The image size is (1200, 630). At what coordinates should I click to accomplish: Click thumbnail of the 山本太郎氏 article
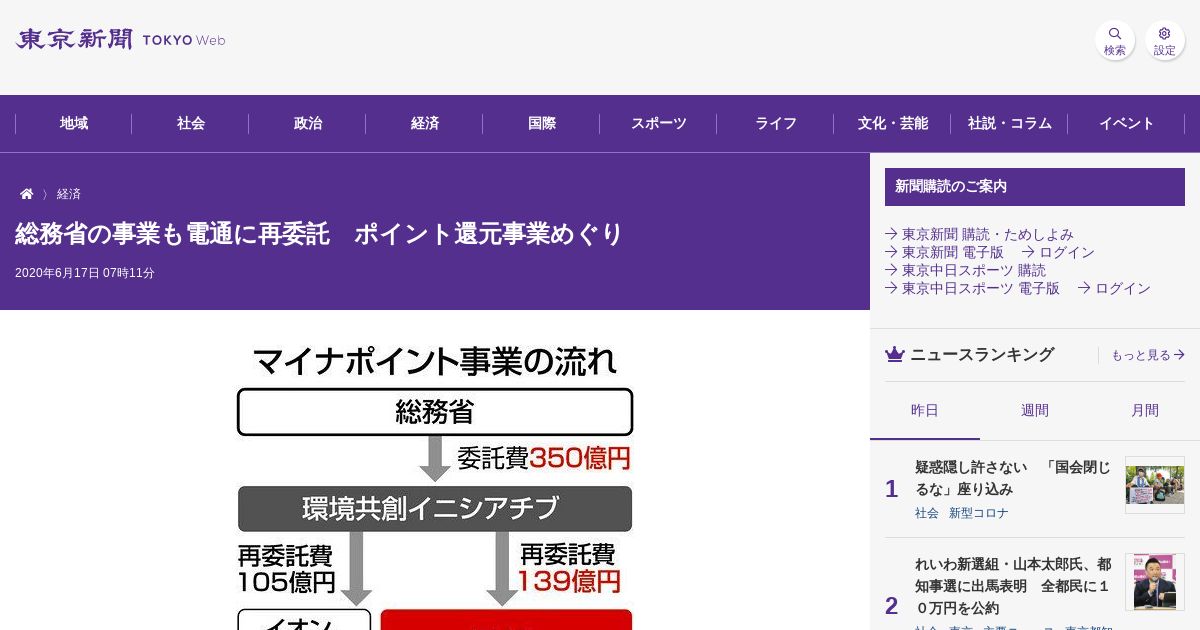1155,582
